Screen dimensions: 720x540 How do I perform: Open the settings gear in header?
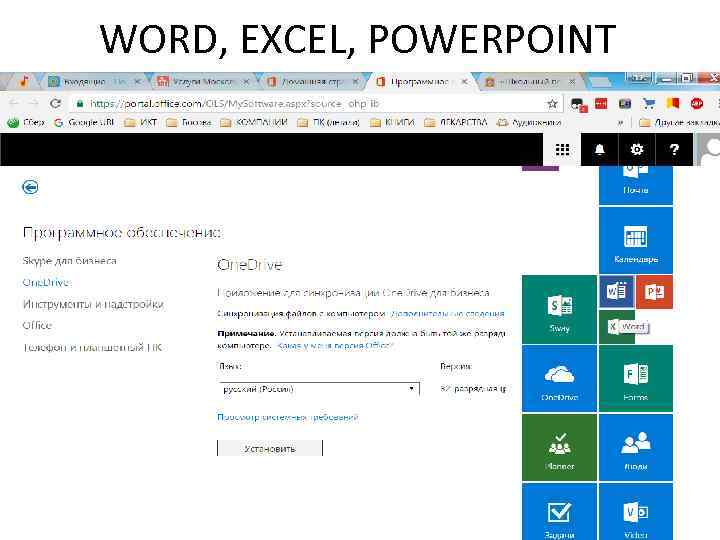click(x=637, y=150)
